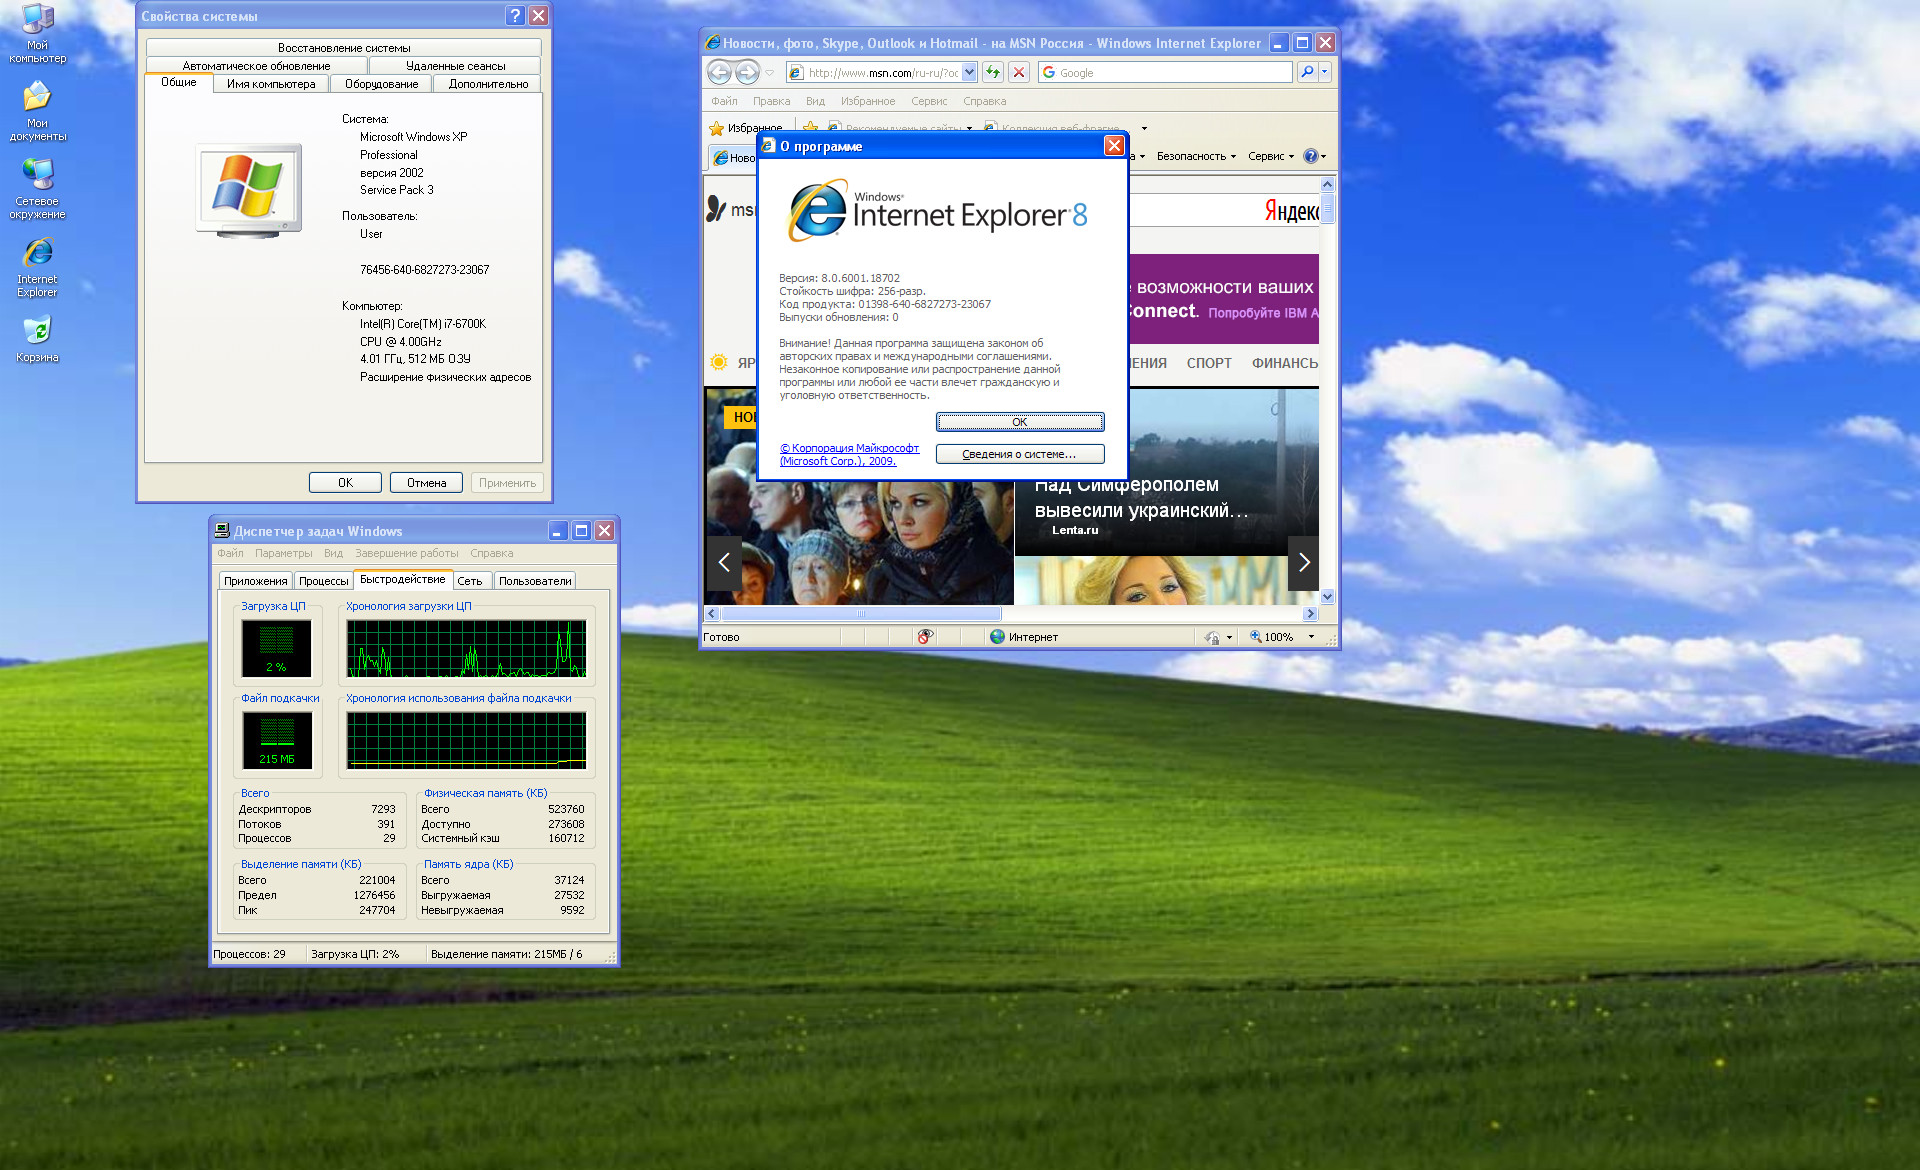Click the Автоматическое обновление tab
This screenshot has width=1920, height=1170.
[x=256, y=66]
